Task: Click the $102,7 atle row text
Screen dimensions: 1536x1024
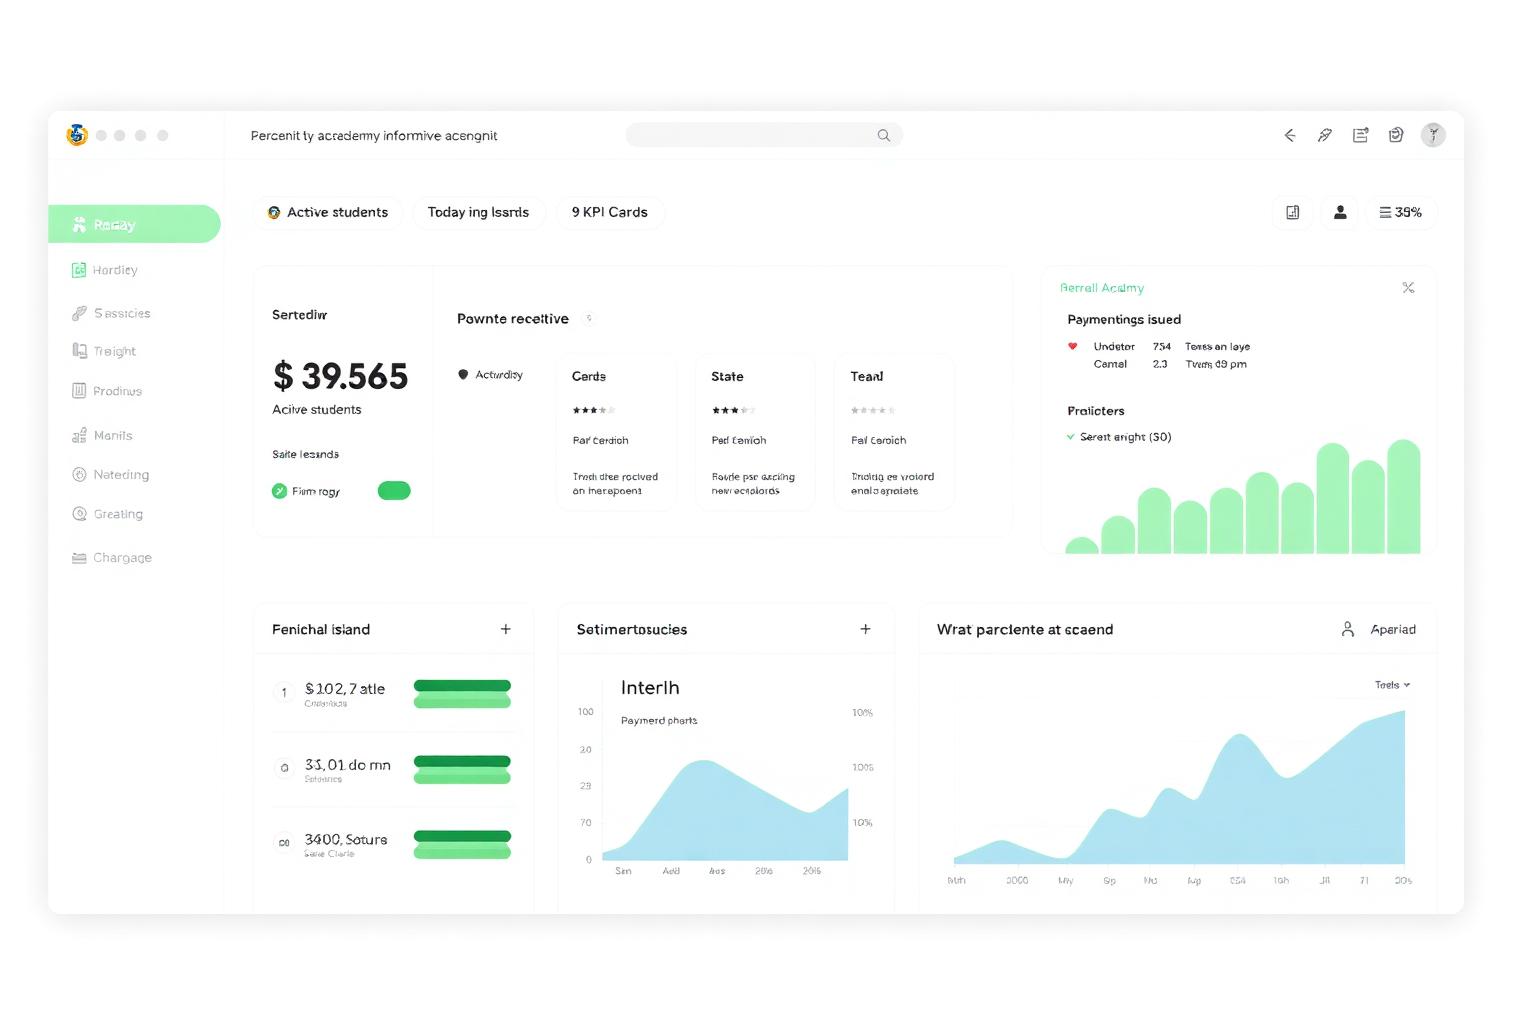Action: tap(345, 688)
